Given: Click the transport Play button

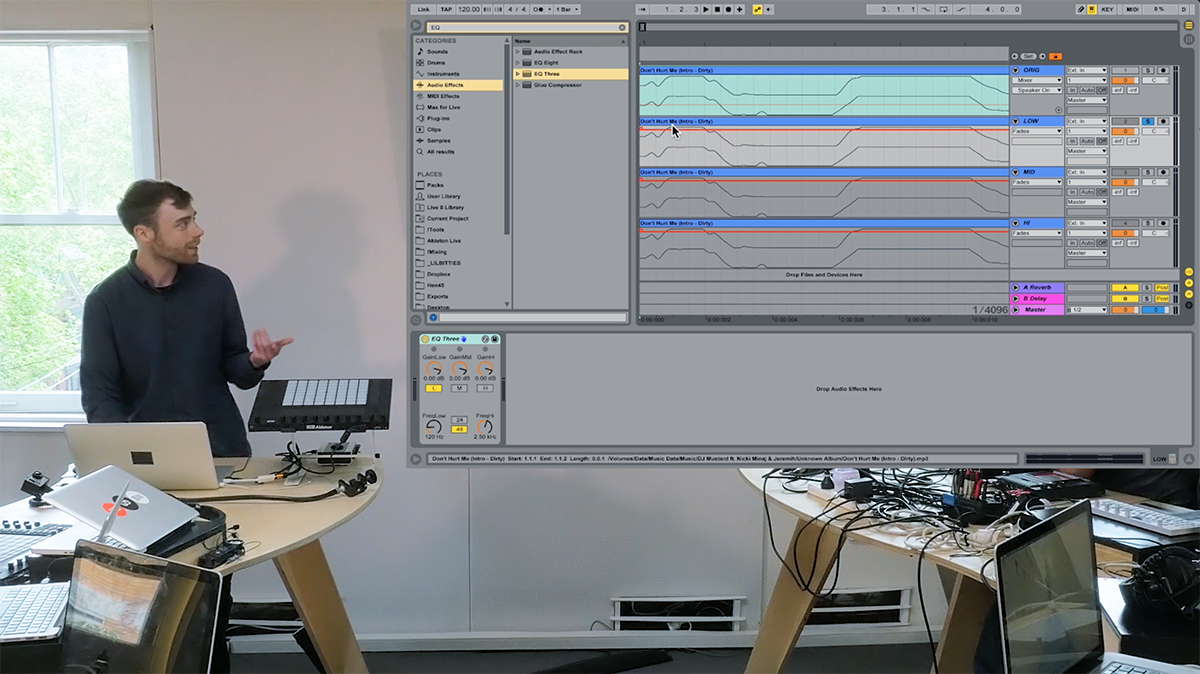Looking at the screenshot, I should point(705,9).
